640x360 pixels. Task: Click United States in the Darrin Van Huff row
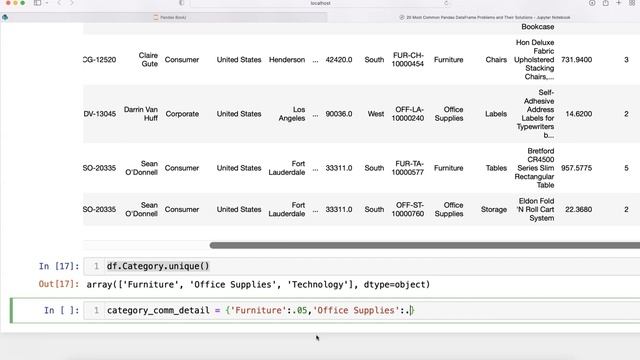click(239, 114)
